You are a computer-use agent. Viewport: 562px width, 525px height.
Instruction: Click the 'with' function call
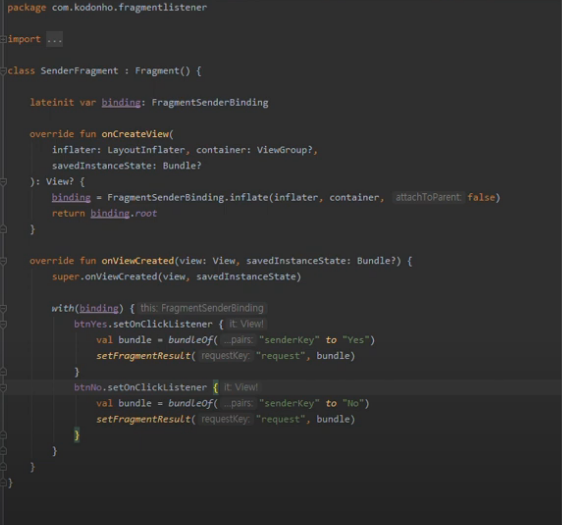click(63, 308)
